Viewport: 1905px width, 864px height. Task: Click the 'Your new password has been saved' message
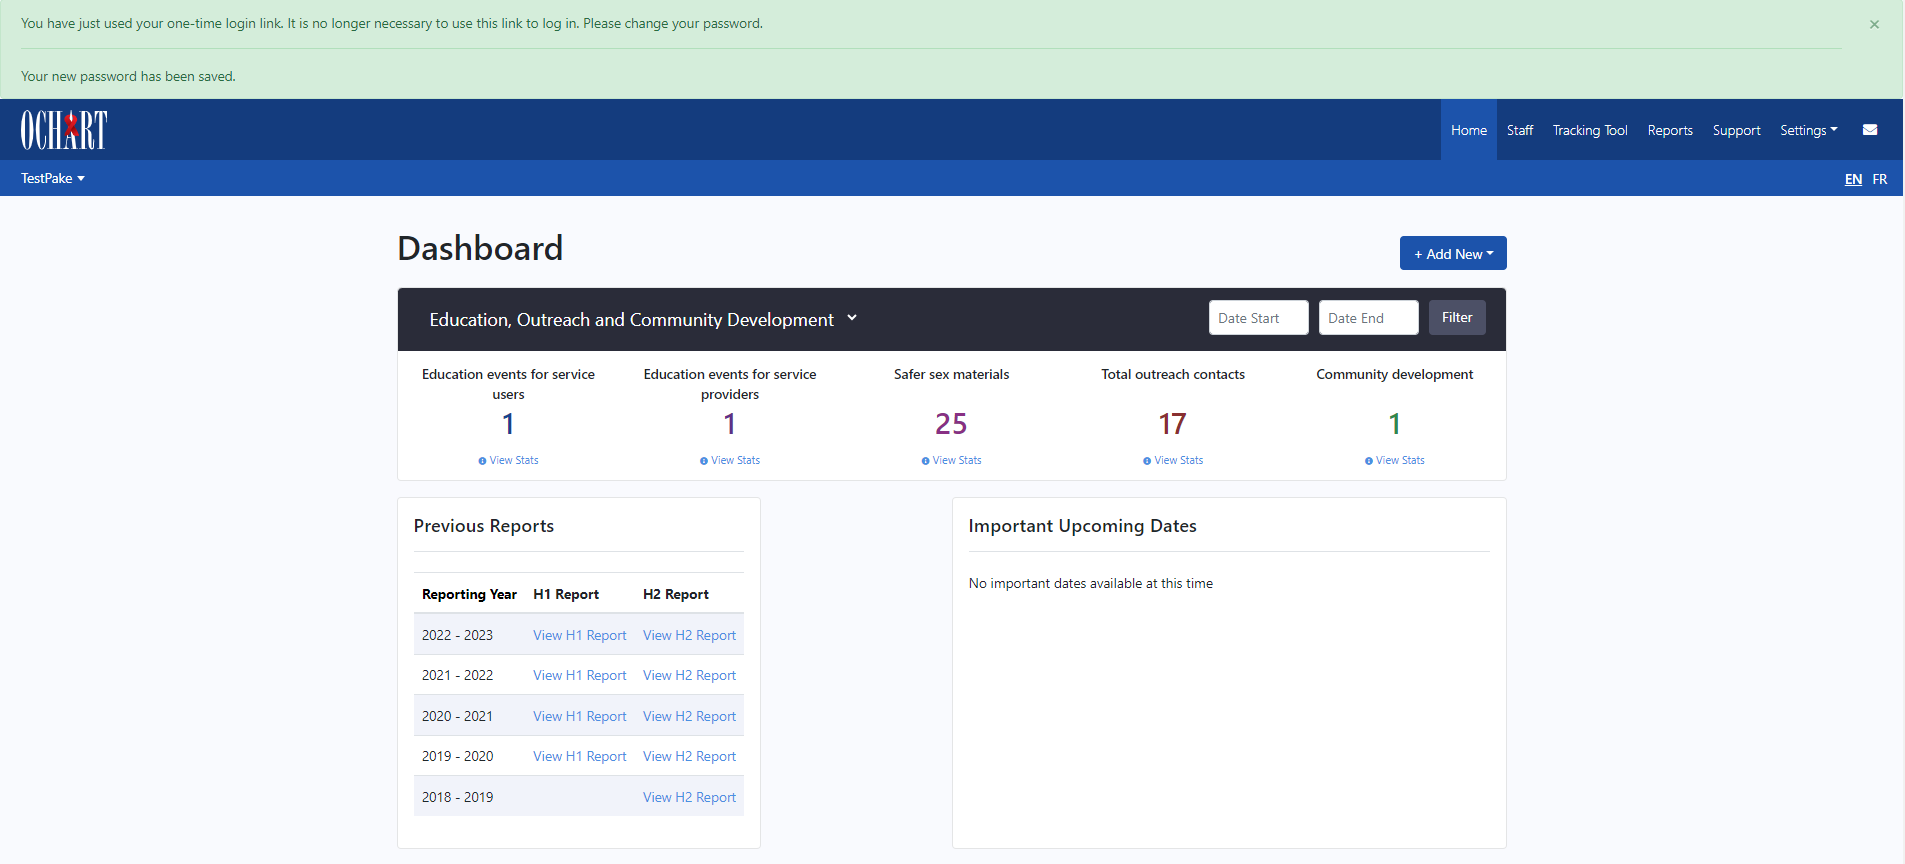point(128,76)
